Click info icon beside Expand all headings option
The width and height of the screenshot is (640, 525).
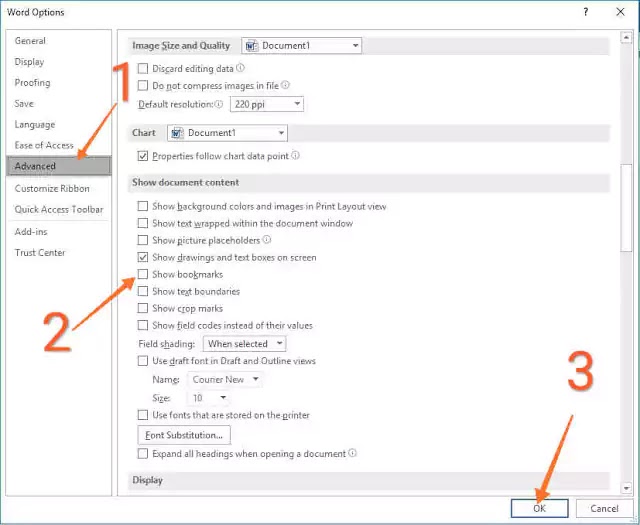click(x=352, y=453)
